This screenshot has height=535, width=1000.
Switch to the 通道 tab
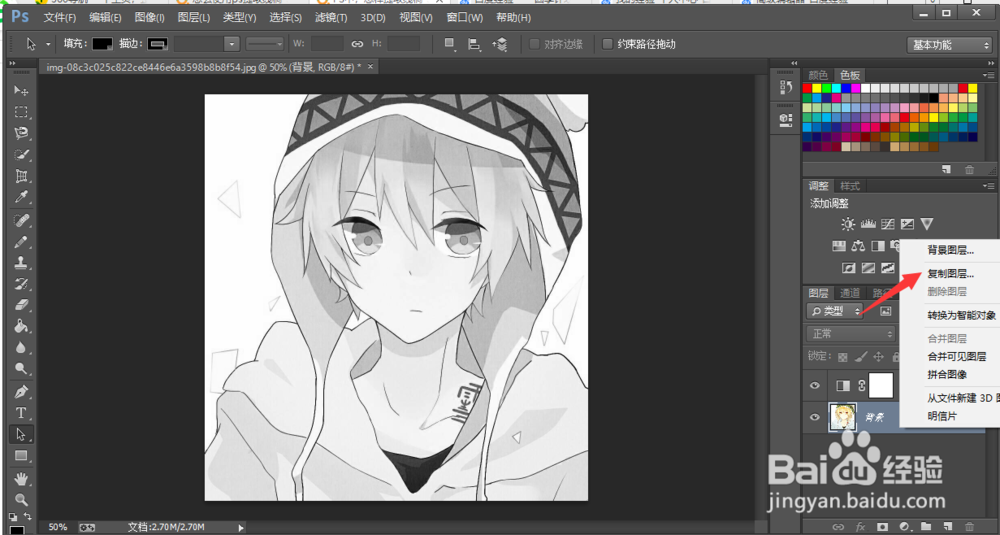tap(849, 293)
